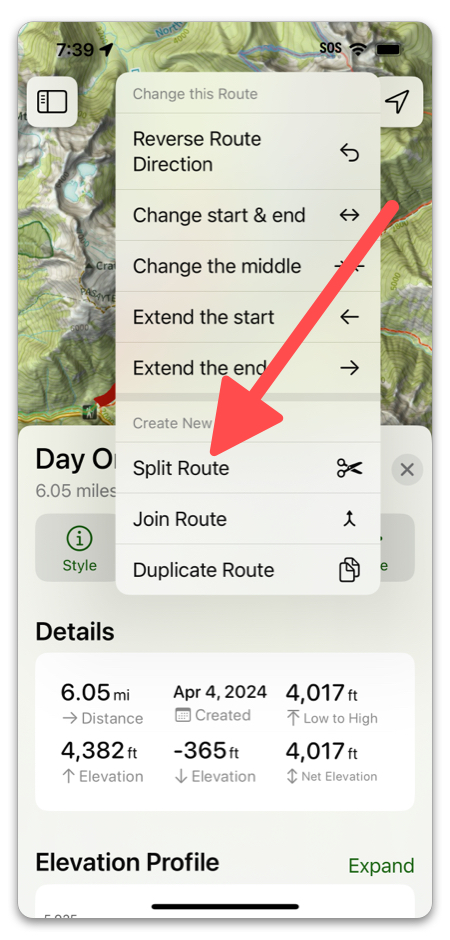
Task: Close the route details panel
Action: point(407,469)
